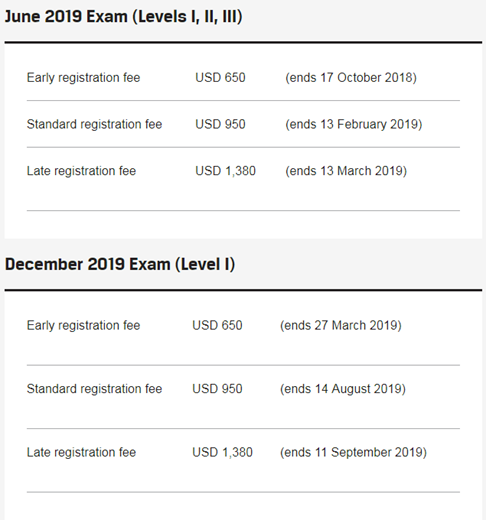
Task: Click ends 13 February 2019 text
Action: click(354, 124)
